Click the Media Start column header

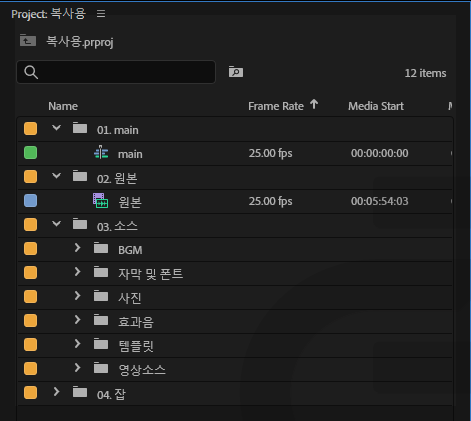coord(376,106)
